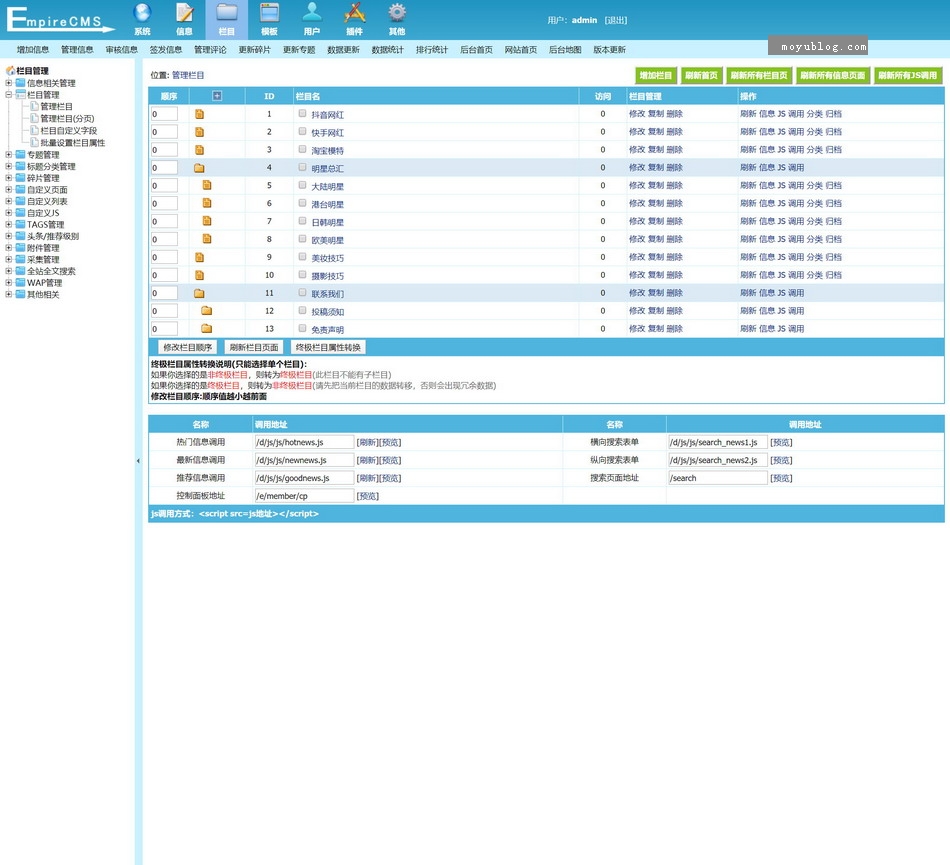Collapse the 栏目管理 tree node
This screenshot has height=865, width=950.
[x=8, y=94]
